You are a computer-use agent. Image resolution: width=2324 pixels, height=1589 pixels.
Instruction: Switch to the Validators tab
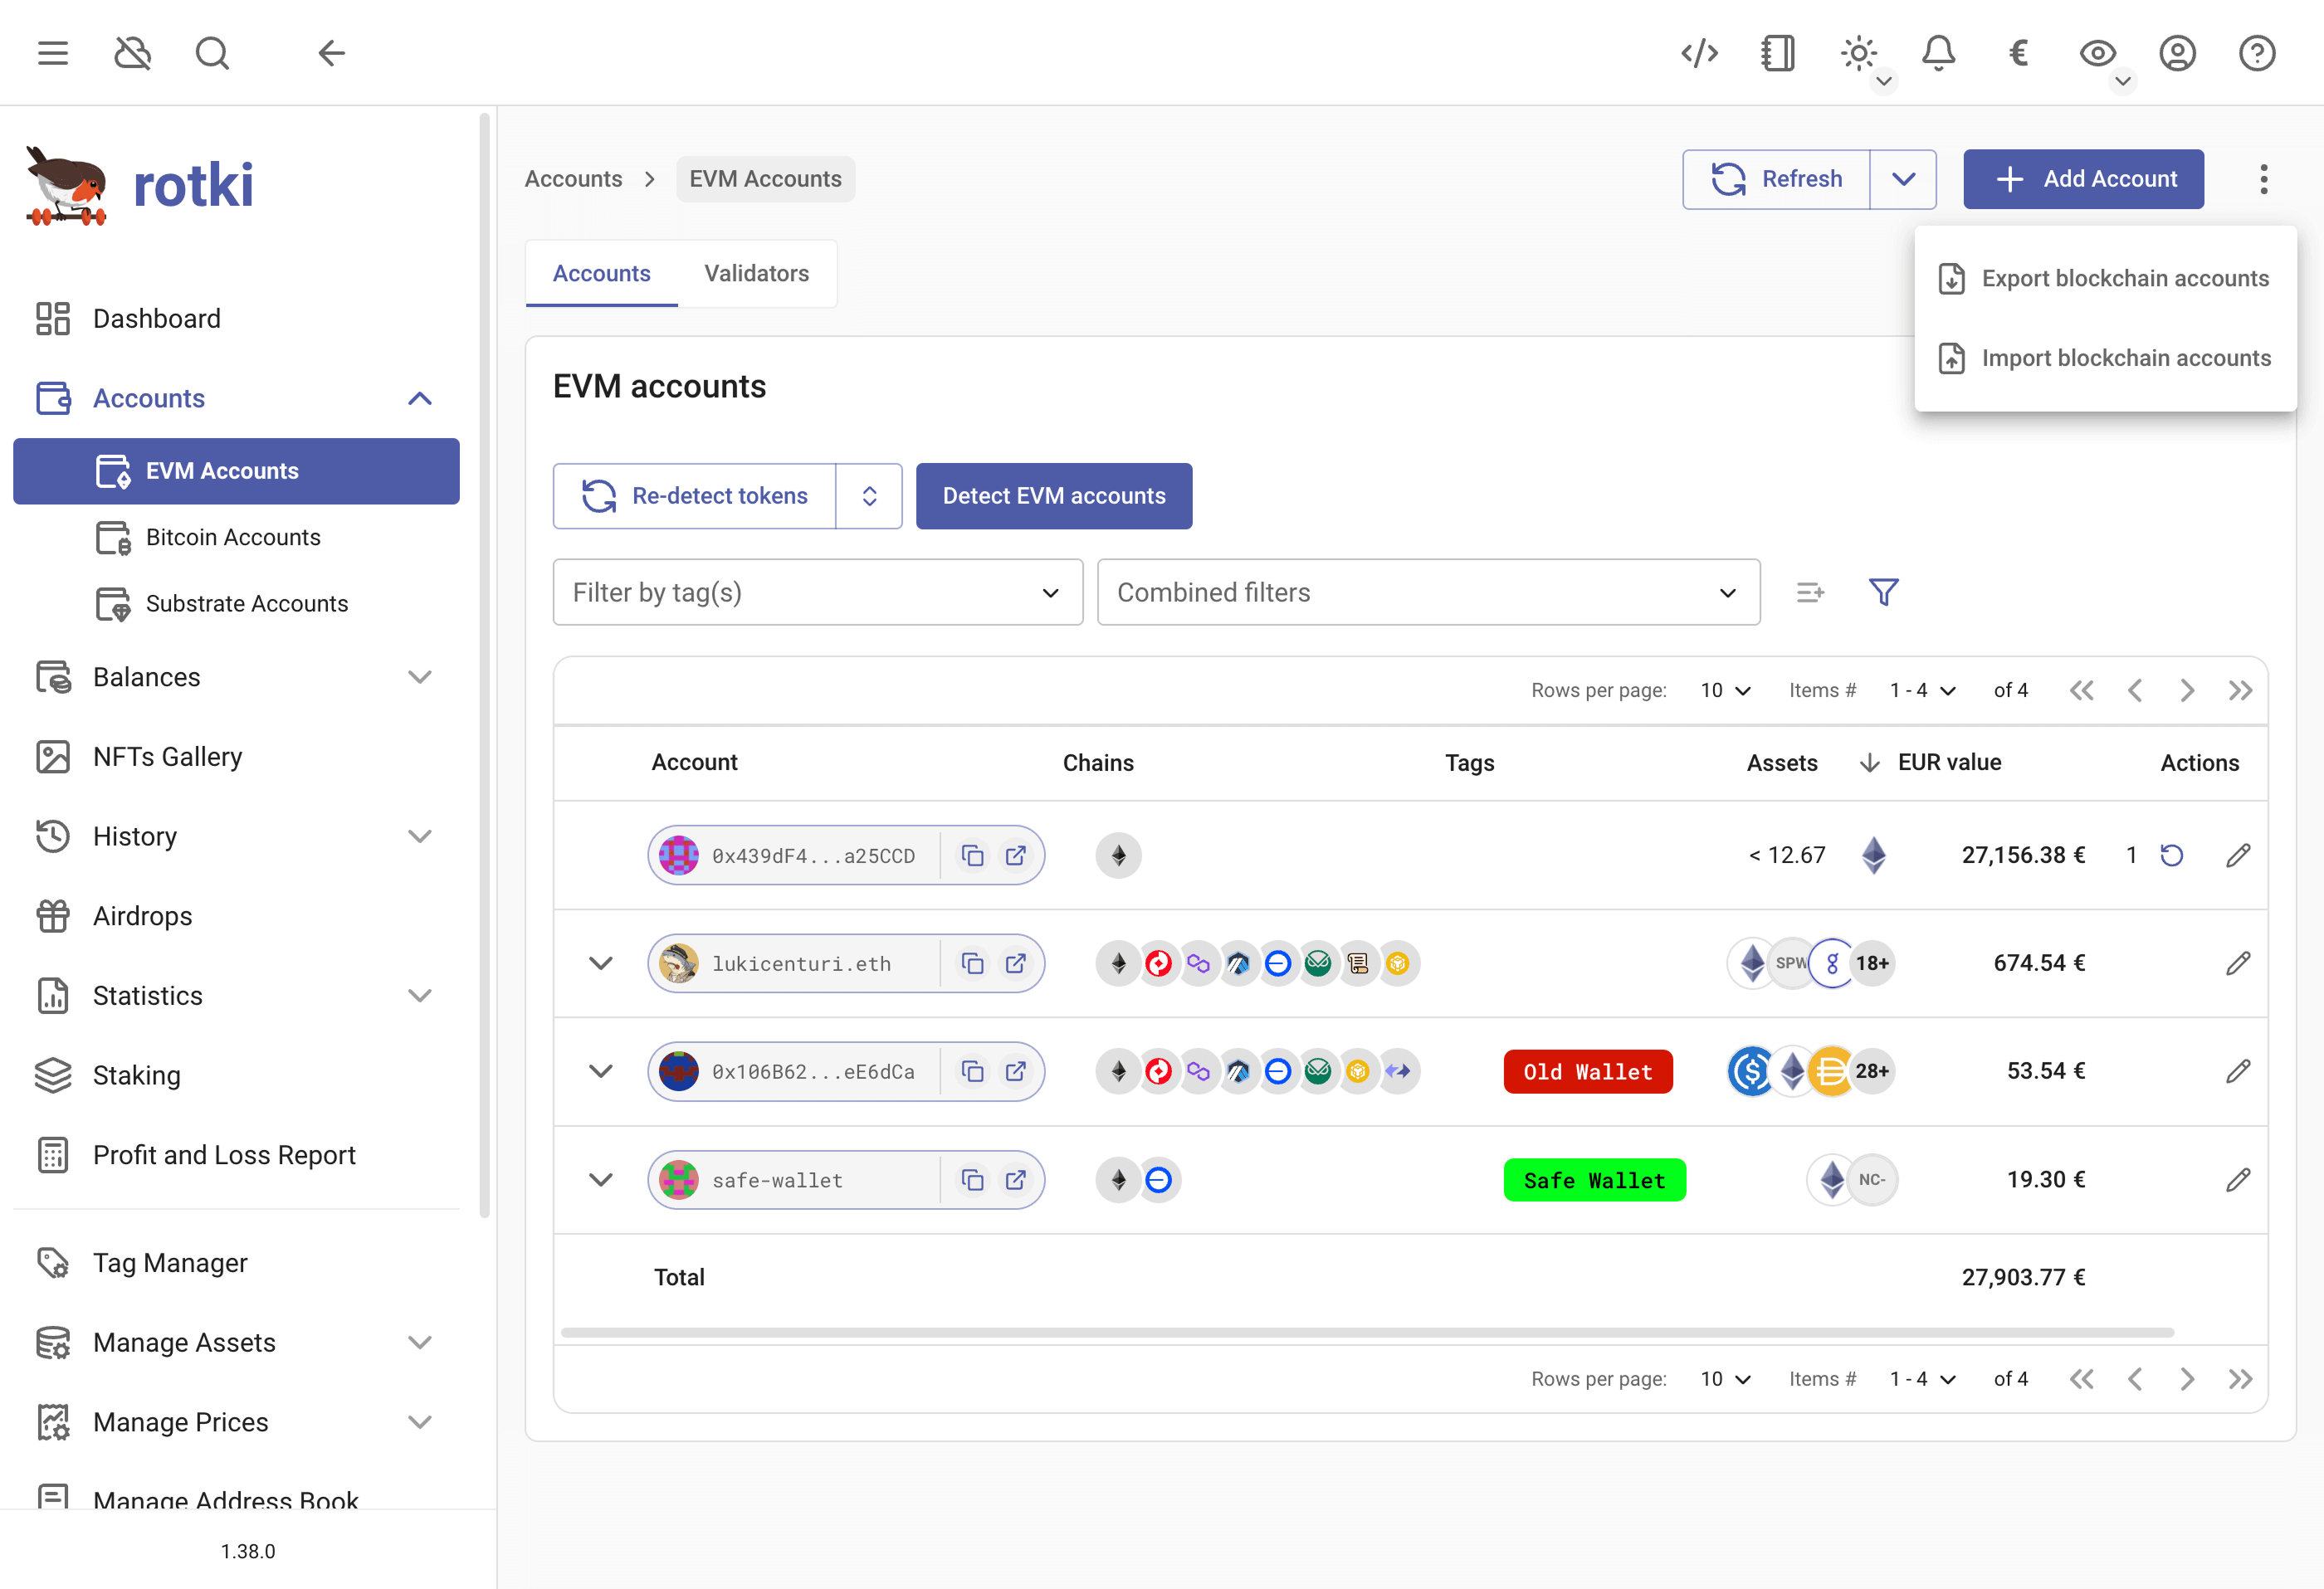(756, 273)
